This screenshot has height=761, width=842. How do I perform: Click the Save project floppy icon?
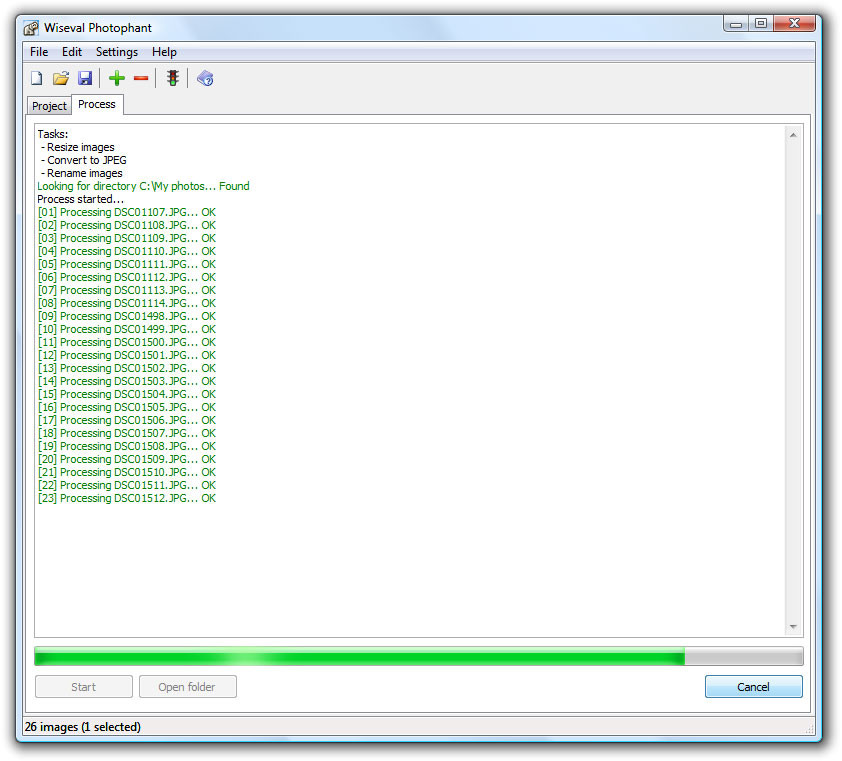point(85,78)
